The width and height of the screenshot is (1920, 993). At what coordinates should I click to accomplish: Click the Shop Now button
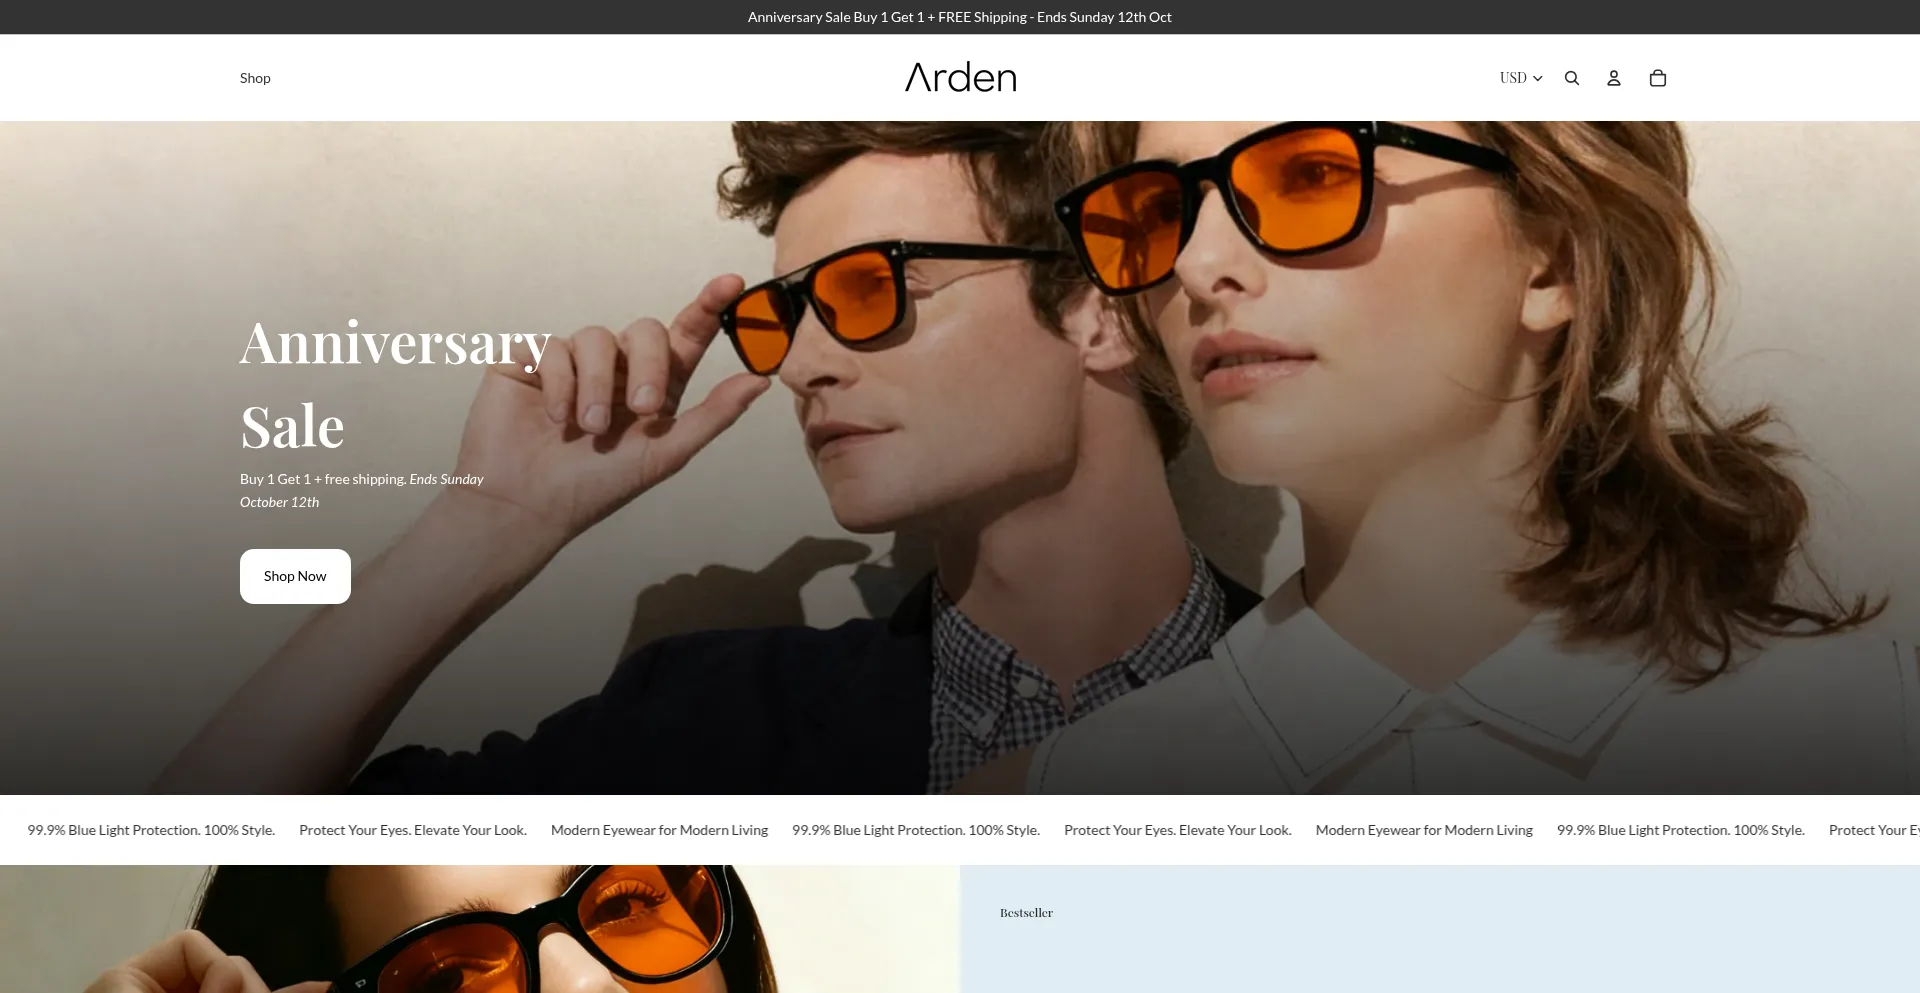(295, 576)
